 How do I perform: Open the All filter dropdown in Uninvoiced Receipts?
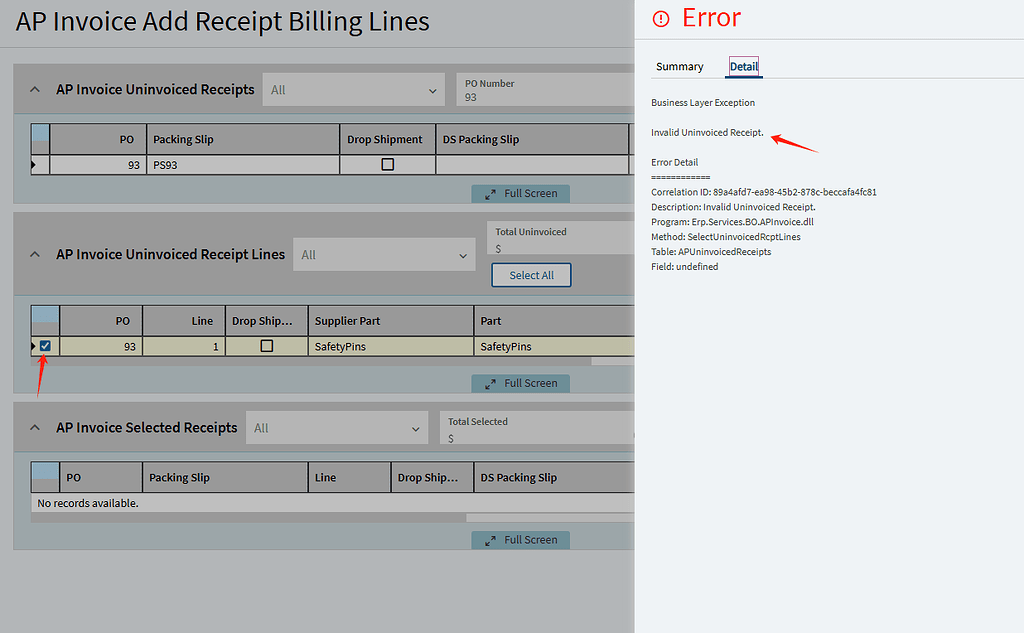pos(353,89)
